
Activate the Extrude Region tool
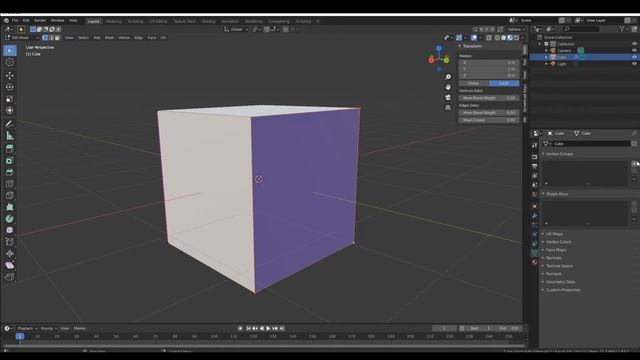10,149
